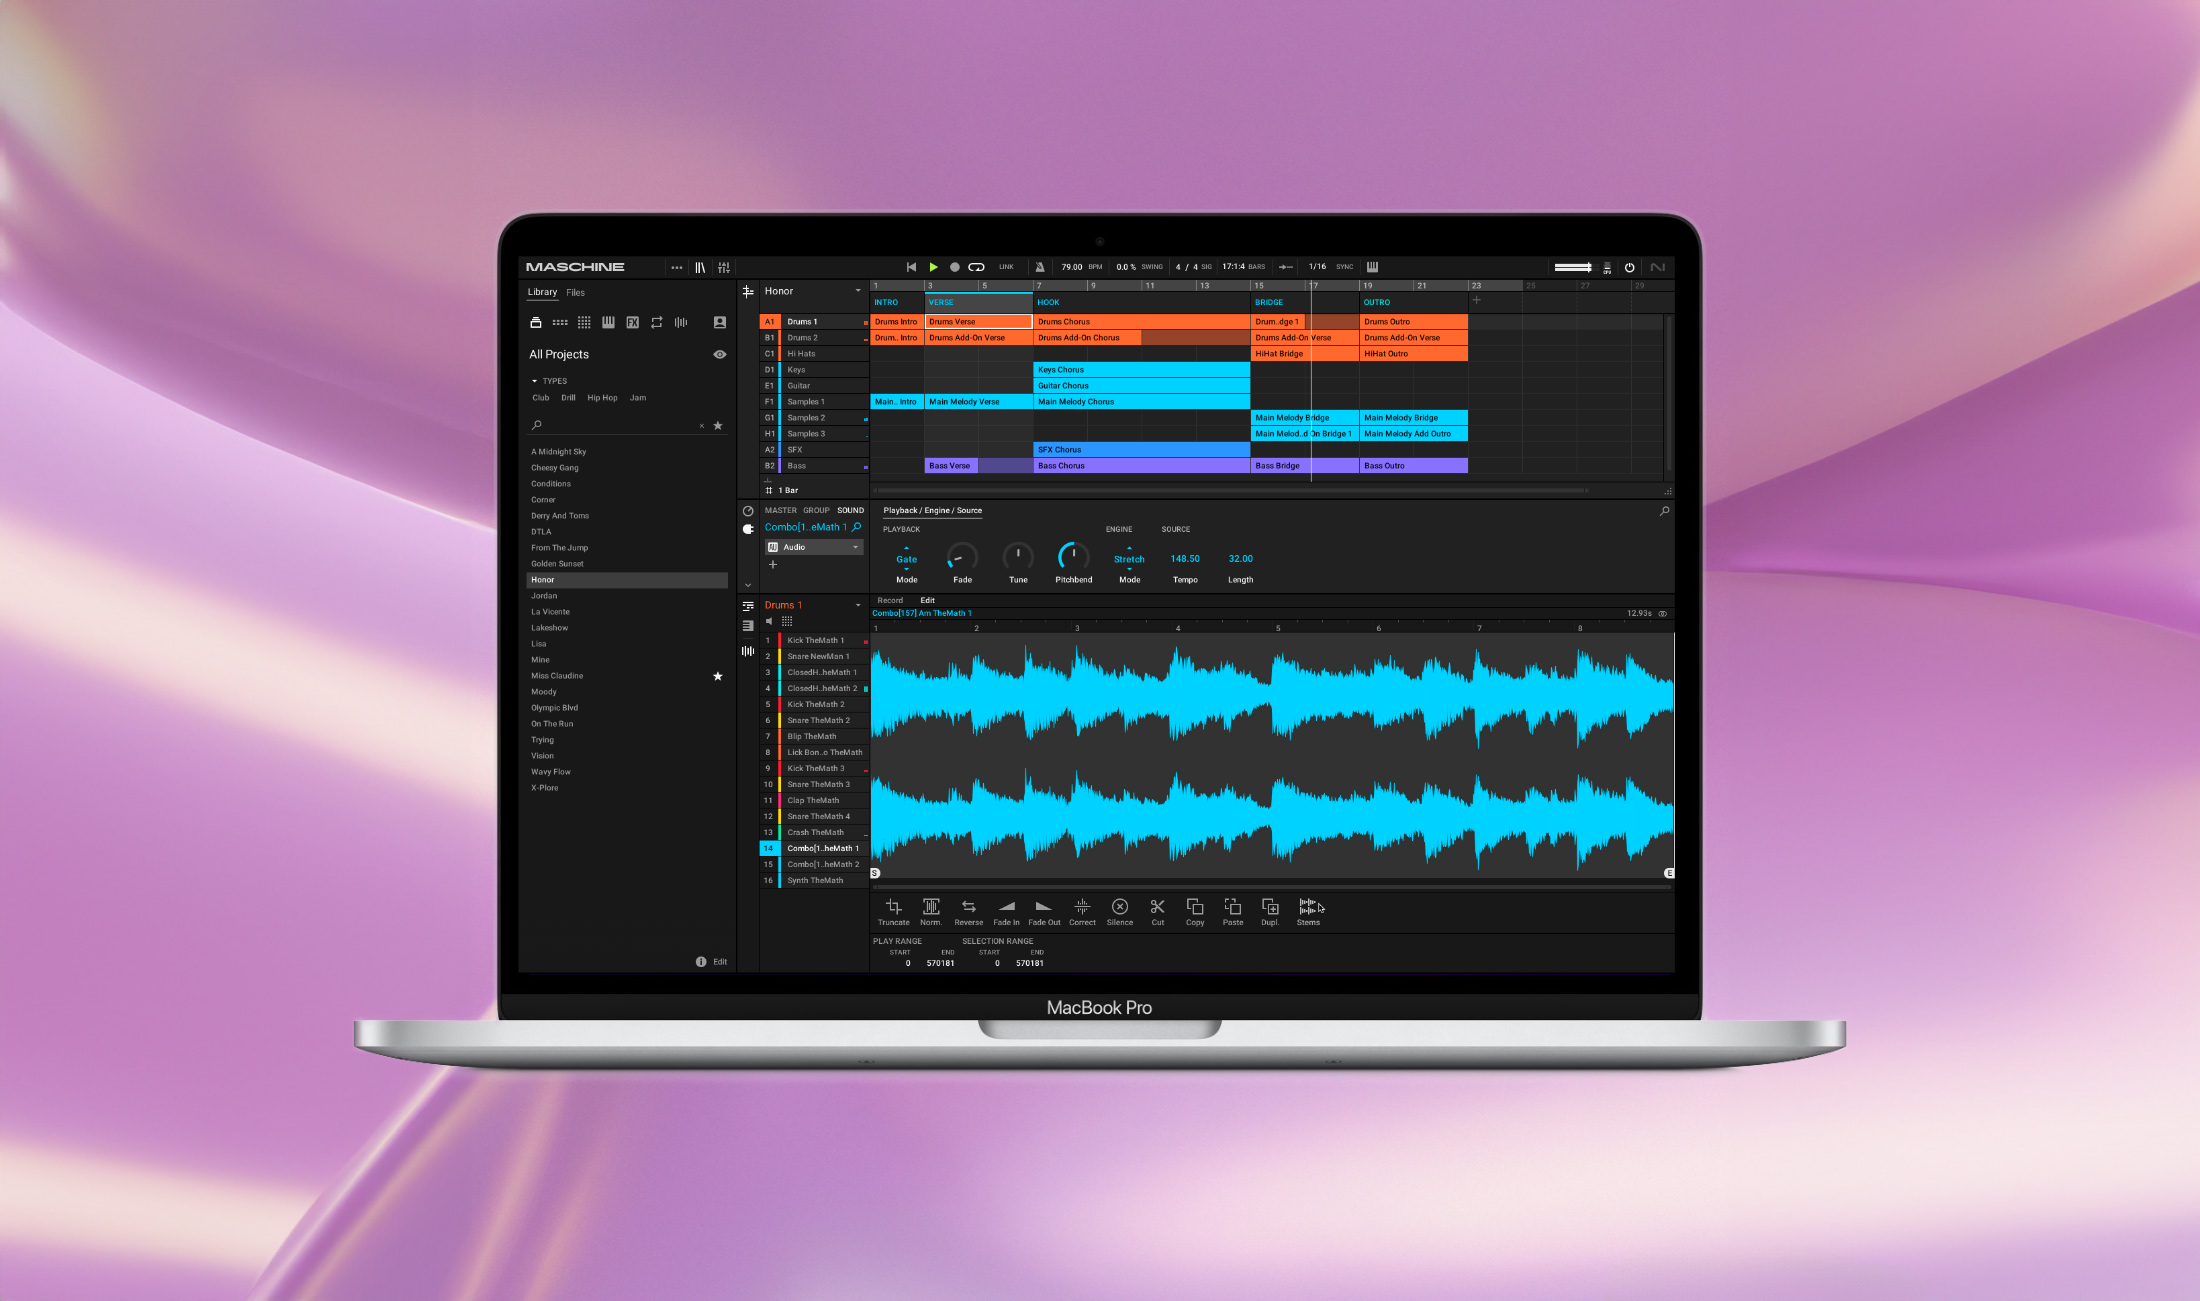Select the Honor project in the library list

point(544,579)
